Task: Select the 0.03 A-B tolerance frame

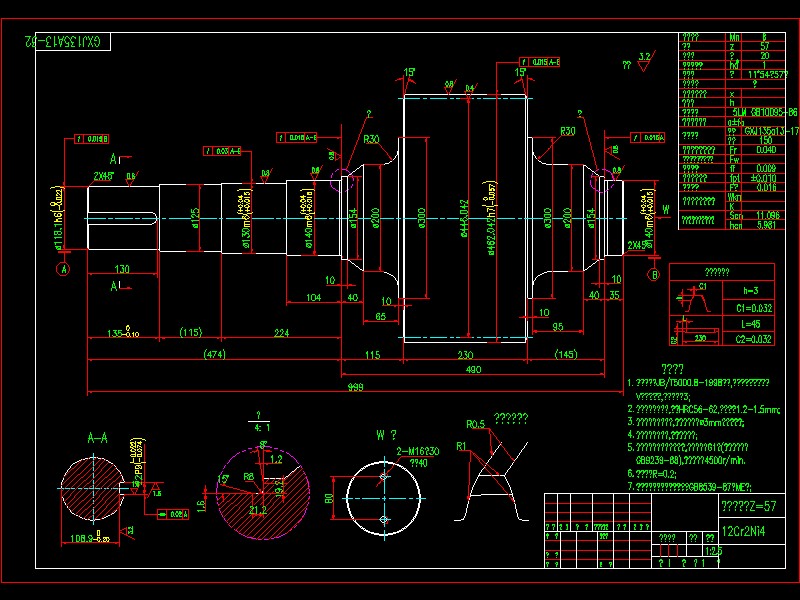Action: tap(222, 151)
